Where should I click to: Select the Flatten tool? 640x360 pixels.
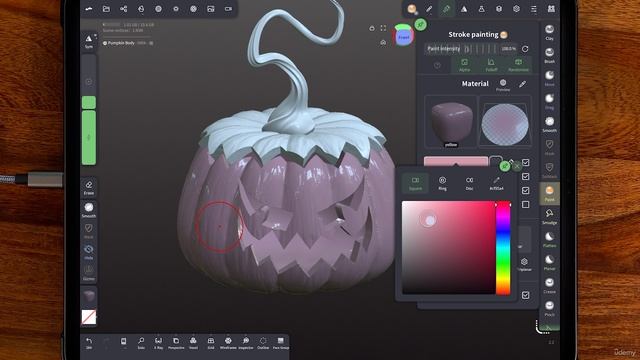click(549, 240)
